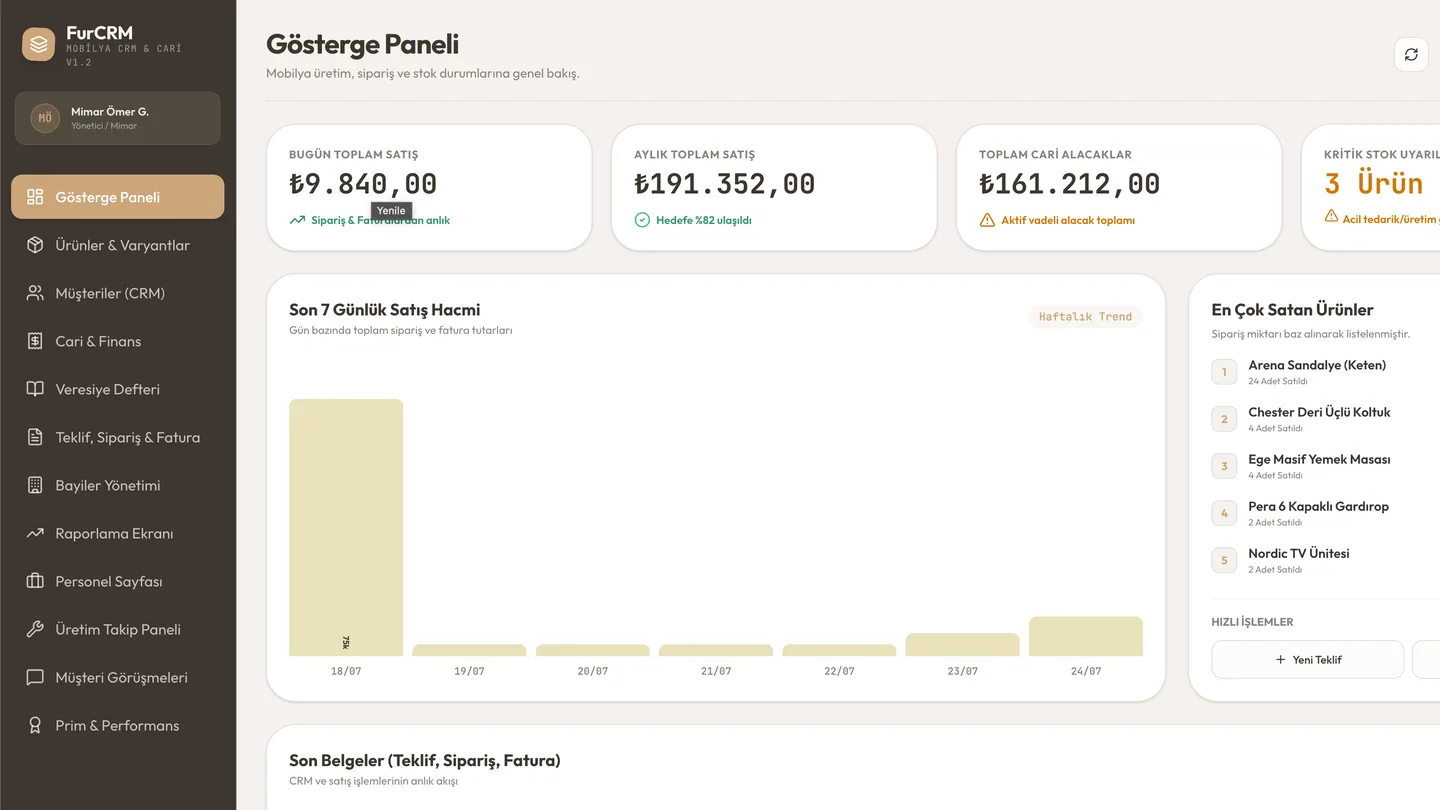Open the Mimar Ömer G. profile card
The height and width of the screenshot is (810, 1440).
pos(118,118)
